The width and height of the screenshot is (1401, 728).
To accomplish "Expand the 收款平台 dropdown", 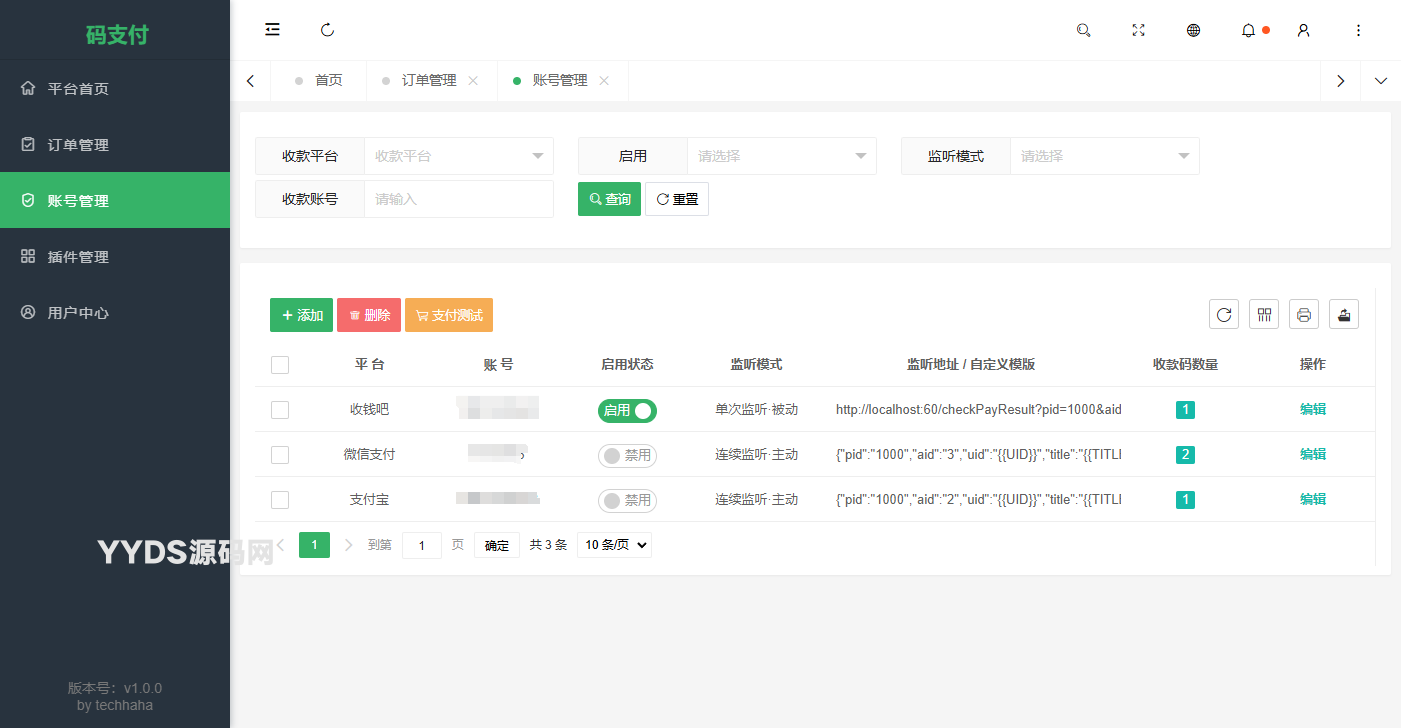I will (459, 156).
